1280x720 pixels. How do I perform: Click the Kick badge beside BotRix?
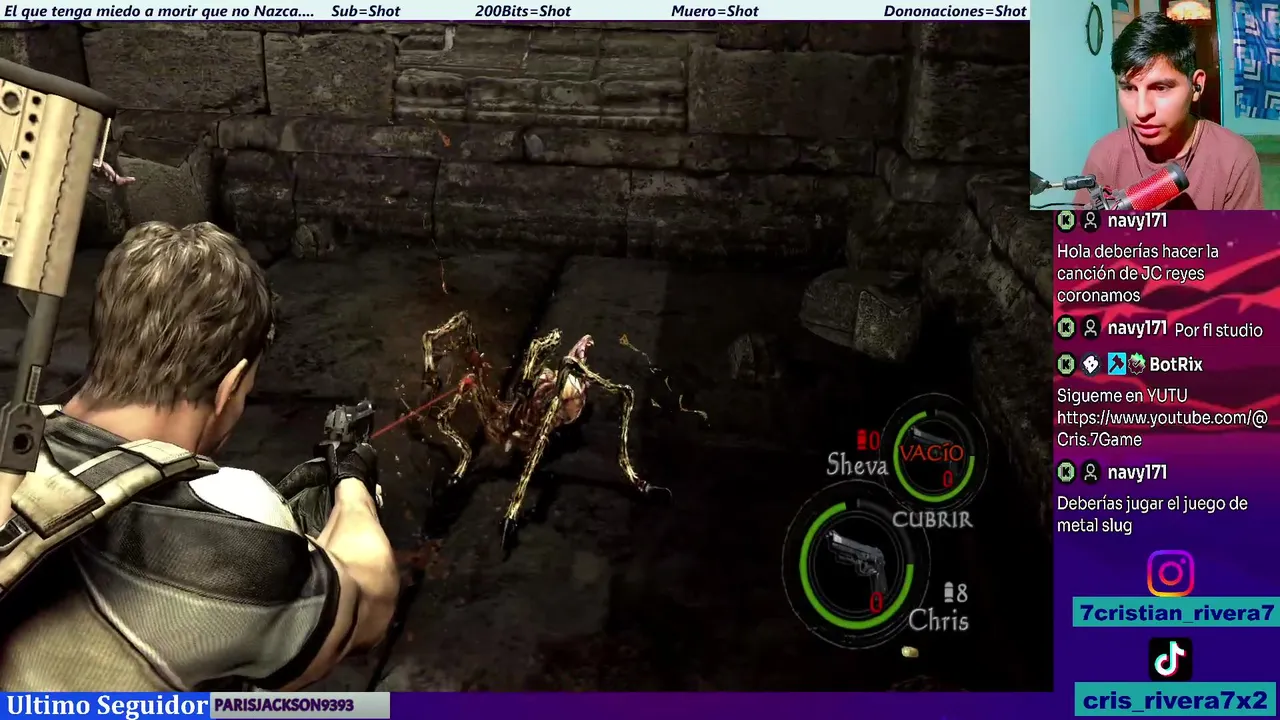1066,365
